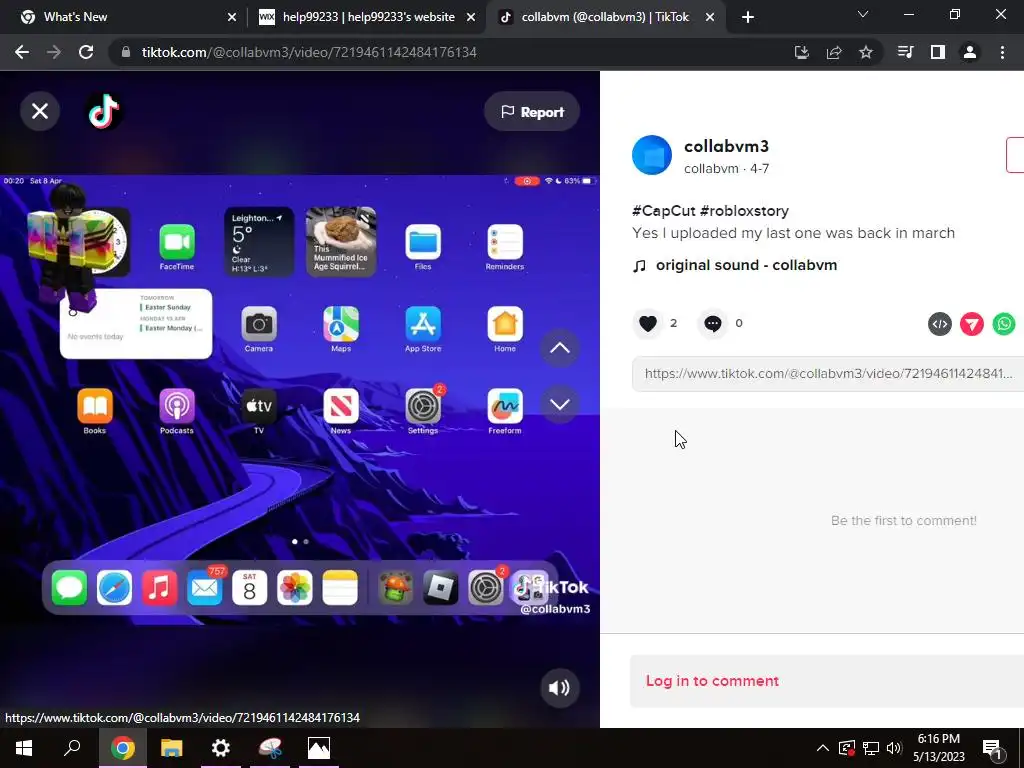Click the embed code icon
Image resolution: width=1024 pixels, height=768 pixels.
coord(940,324)
